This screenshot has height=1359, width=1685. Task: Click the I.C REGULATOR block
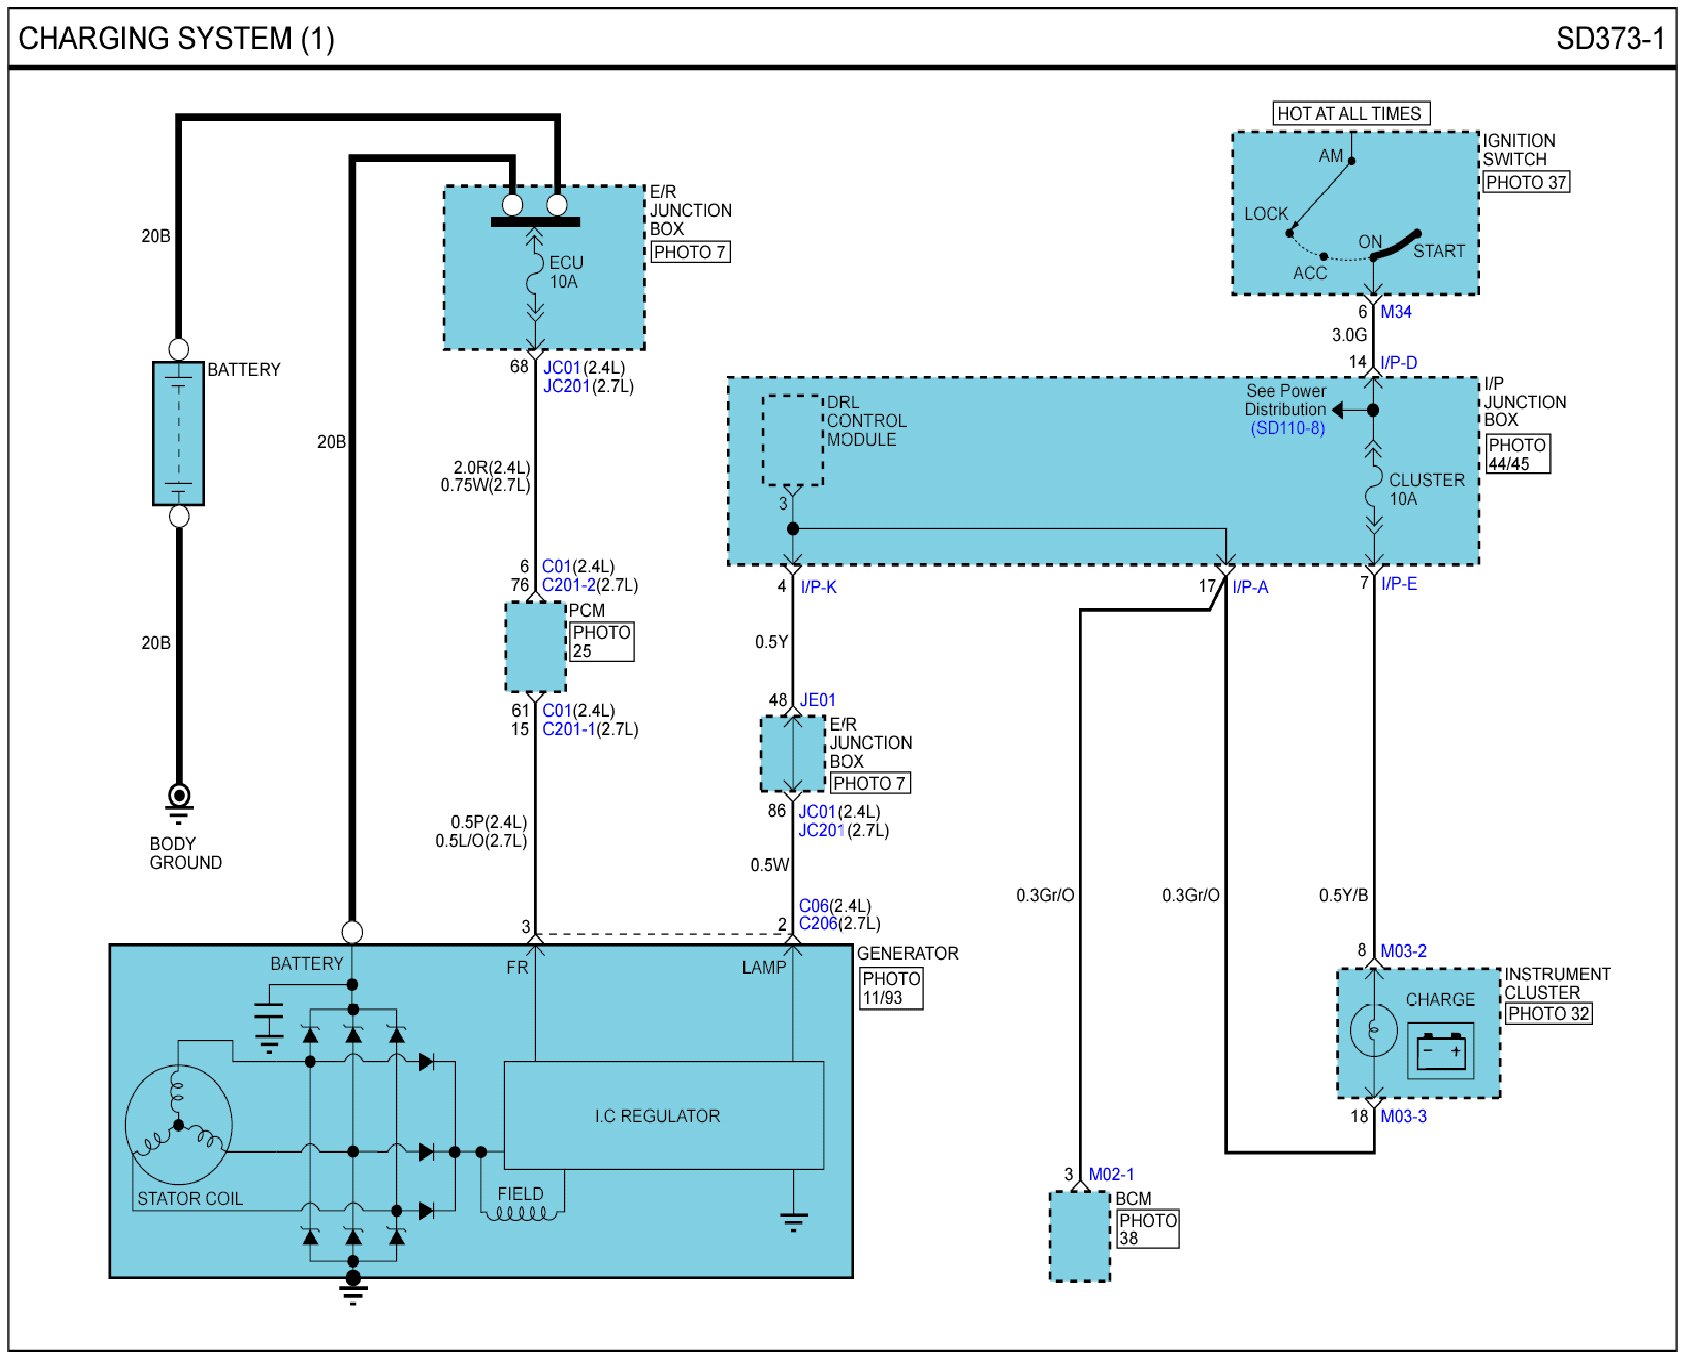tap(663, 1115)
